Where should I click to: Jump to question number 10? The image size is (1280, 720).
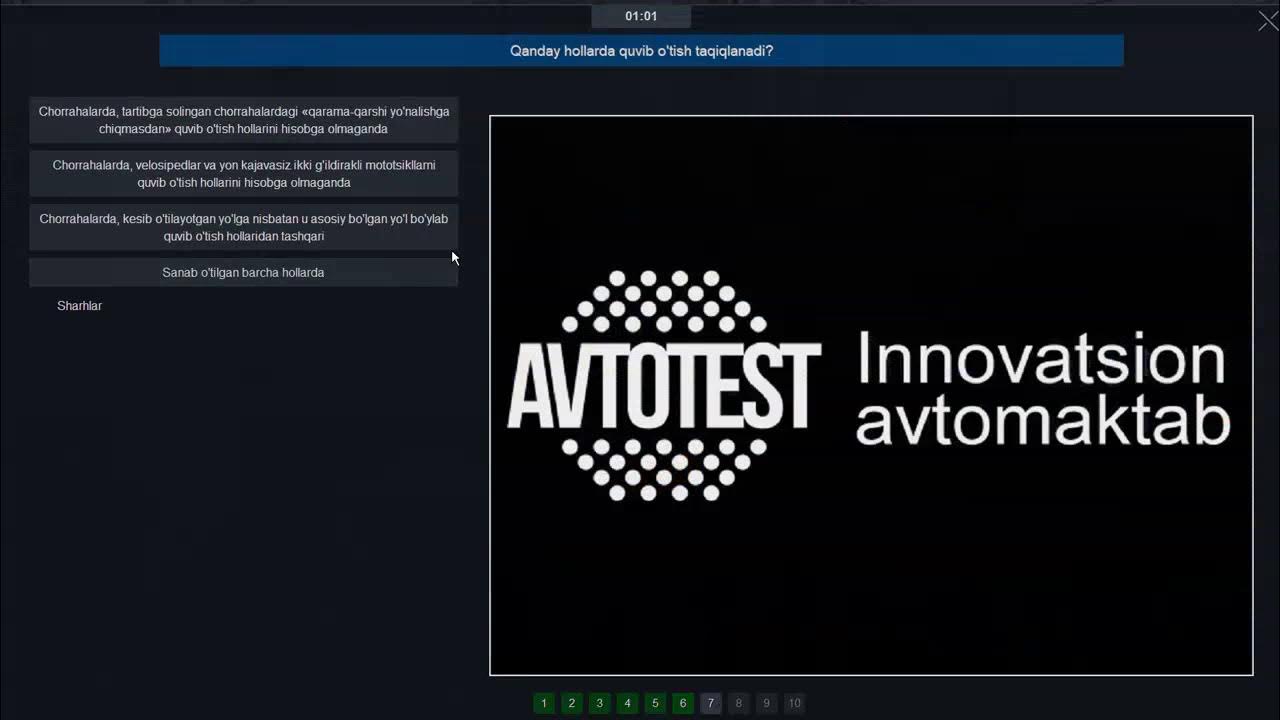pos(794,703)
